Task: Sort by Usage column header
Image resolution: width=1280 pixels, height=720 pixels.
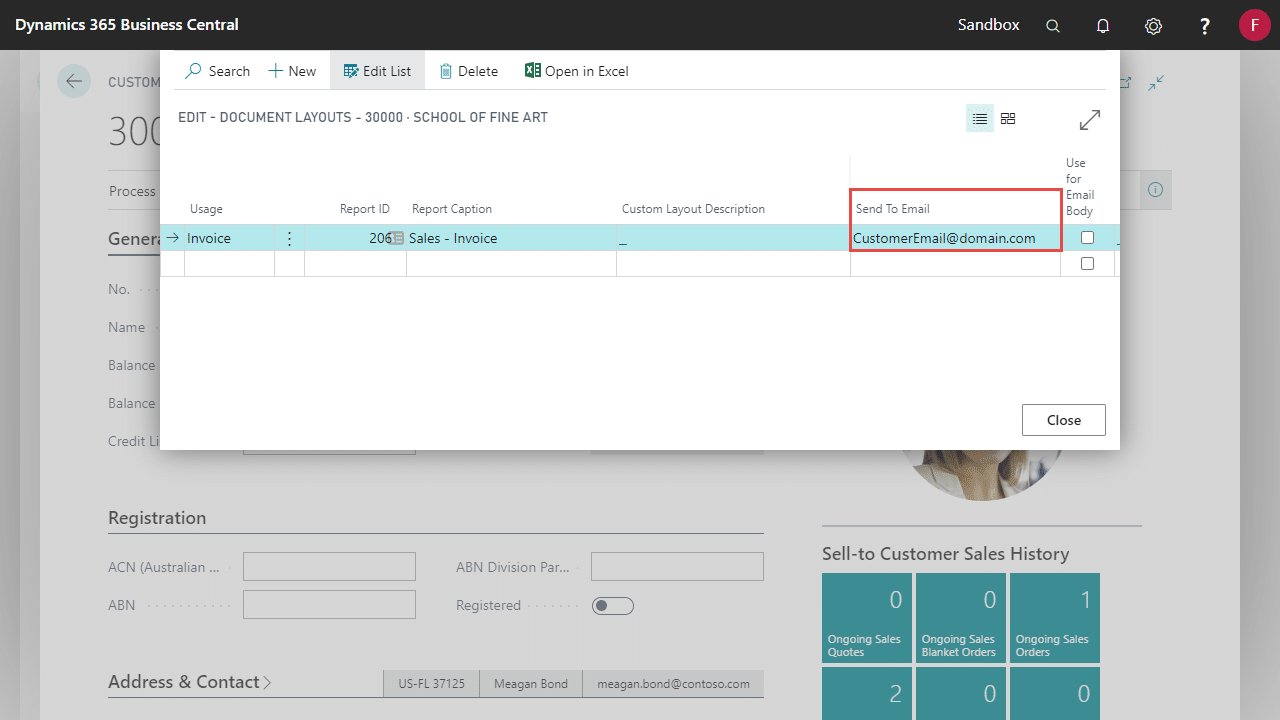Action: [206, 209]
